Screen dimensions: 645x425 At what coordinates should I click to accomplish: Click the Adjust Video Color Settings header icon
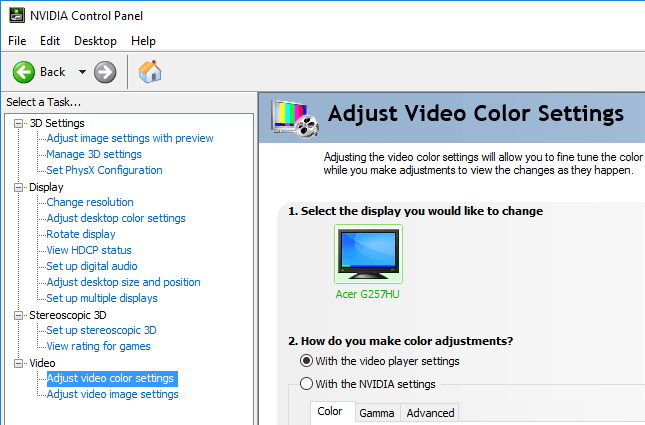295,118
